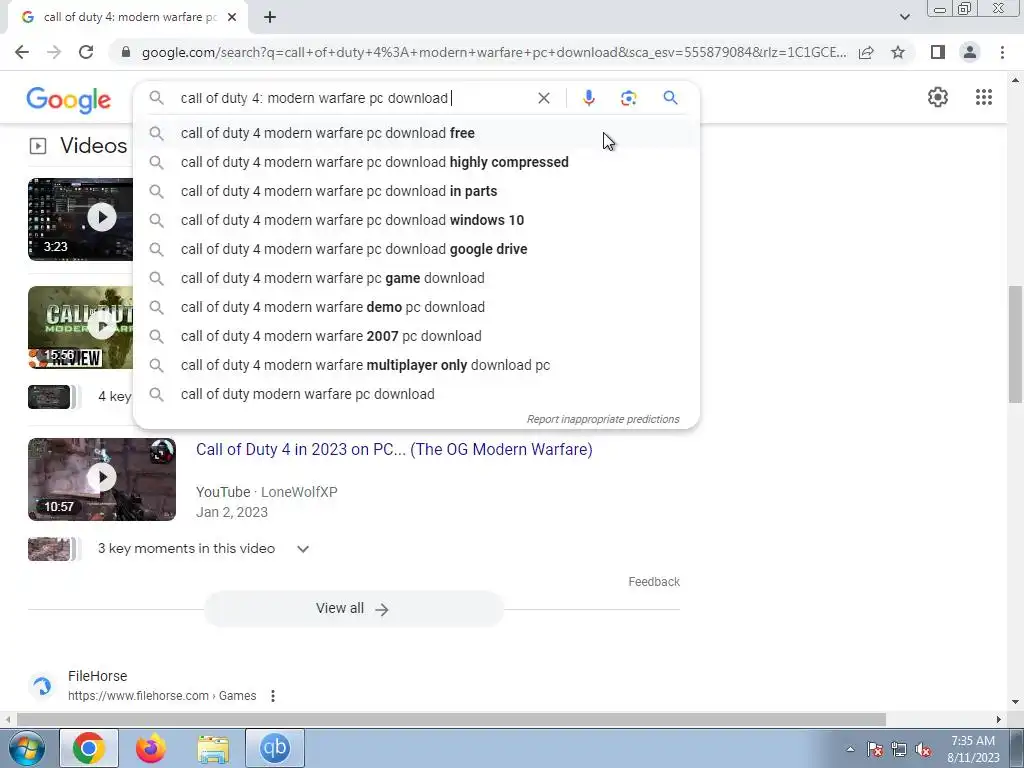Viewport: 1024px width, 768px height.
Task: Open the tab search dropdown arrow
Action: (x=904, y=17)
